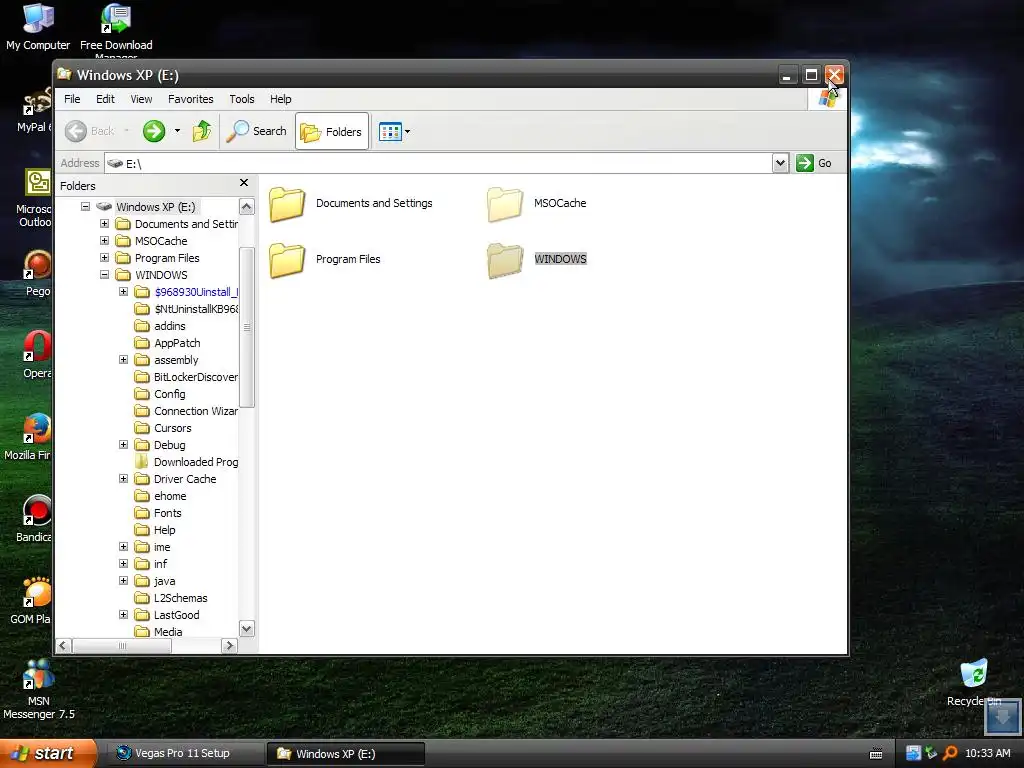Viewport: 1024px width, 768px height.
Task: Expand the $968930Uinstall tree node
Action: (123, 291)
